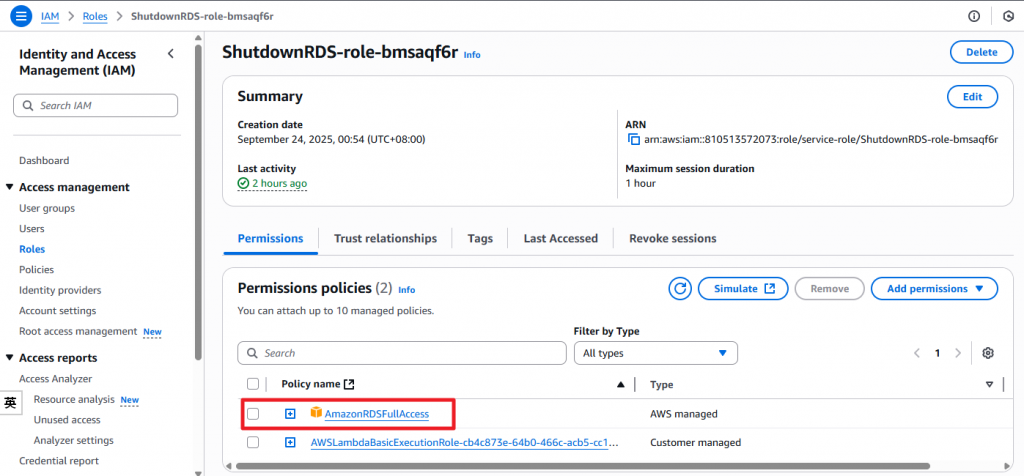Open the AmazonRDSFullAccess policy link
1024x476 pixels.
pyautogui.click(x=376, y=413)
